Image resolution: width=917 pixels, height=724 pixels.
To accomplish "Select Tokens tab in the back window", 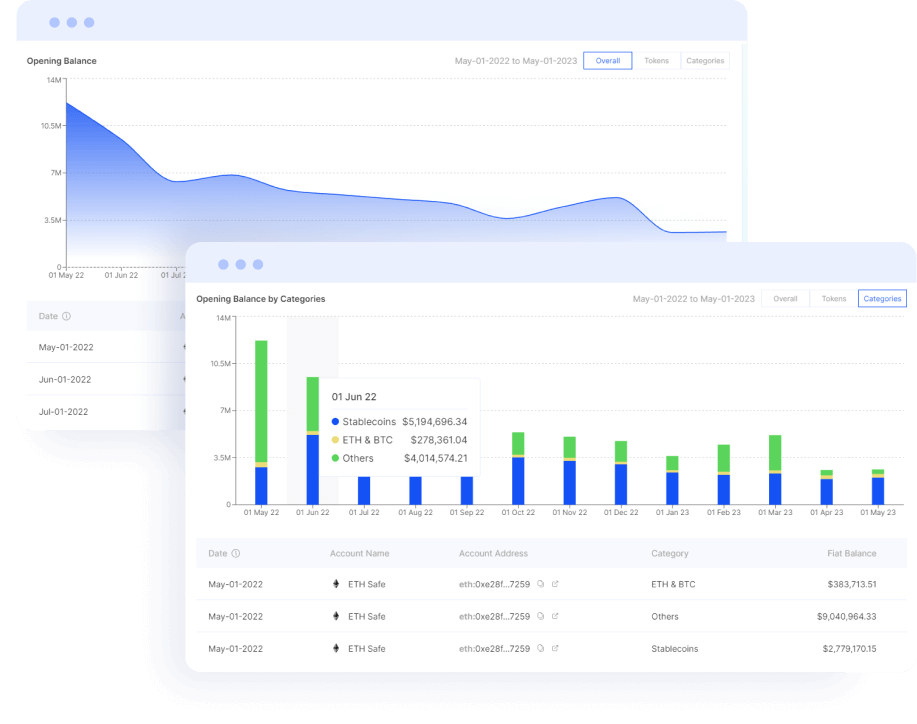I will tap(656, 61).
